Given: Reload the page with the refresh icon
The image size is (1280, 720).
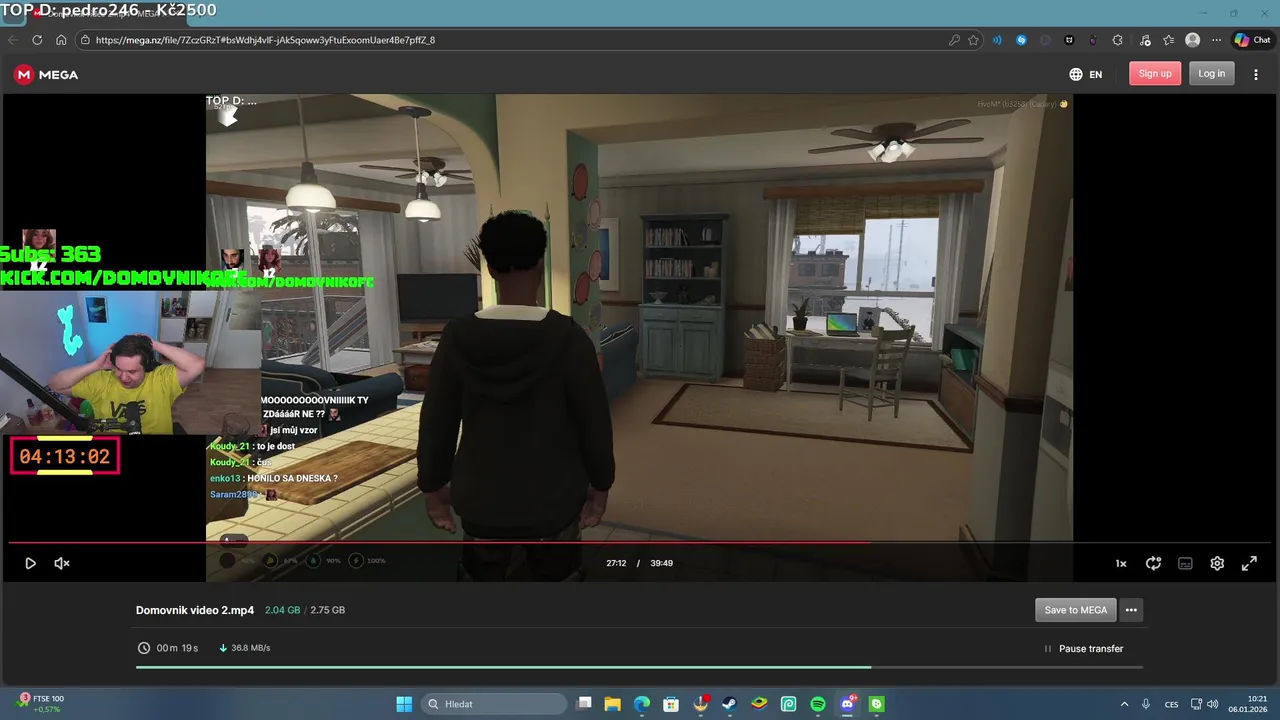Looking at the screenshot, I should point(37,40).
